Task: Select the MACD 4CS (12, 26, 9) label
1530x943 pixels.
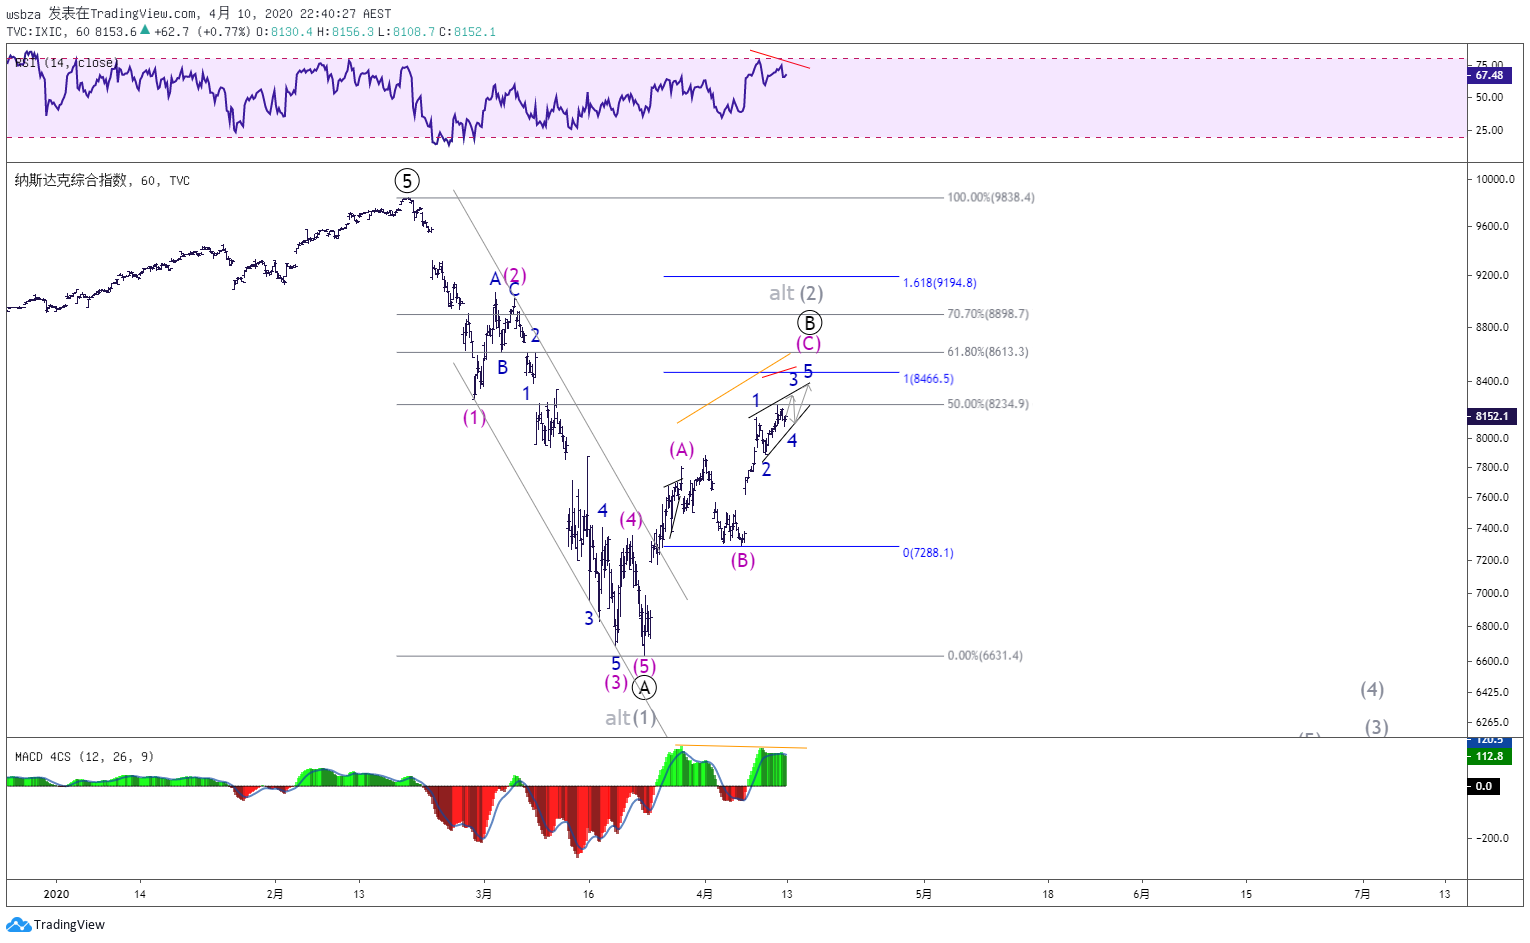Action: pos(84,757)
